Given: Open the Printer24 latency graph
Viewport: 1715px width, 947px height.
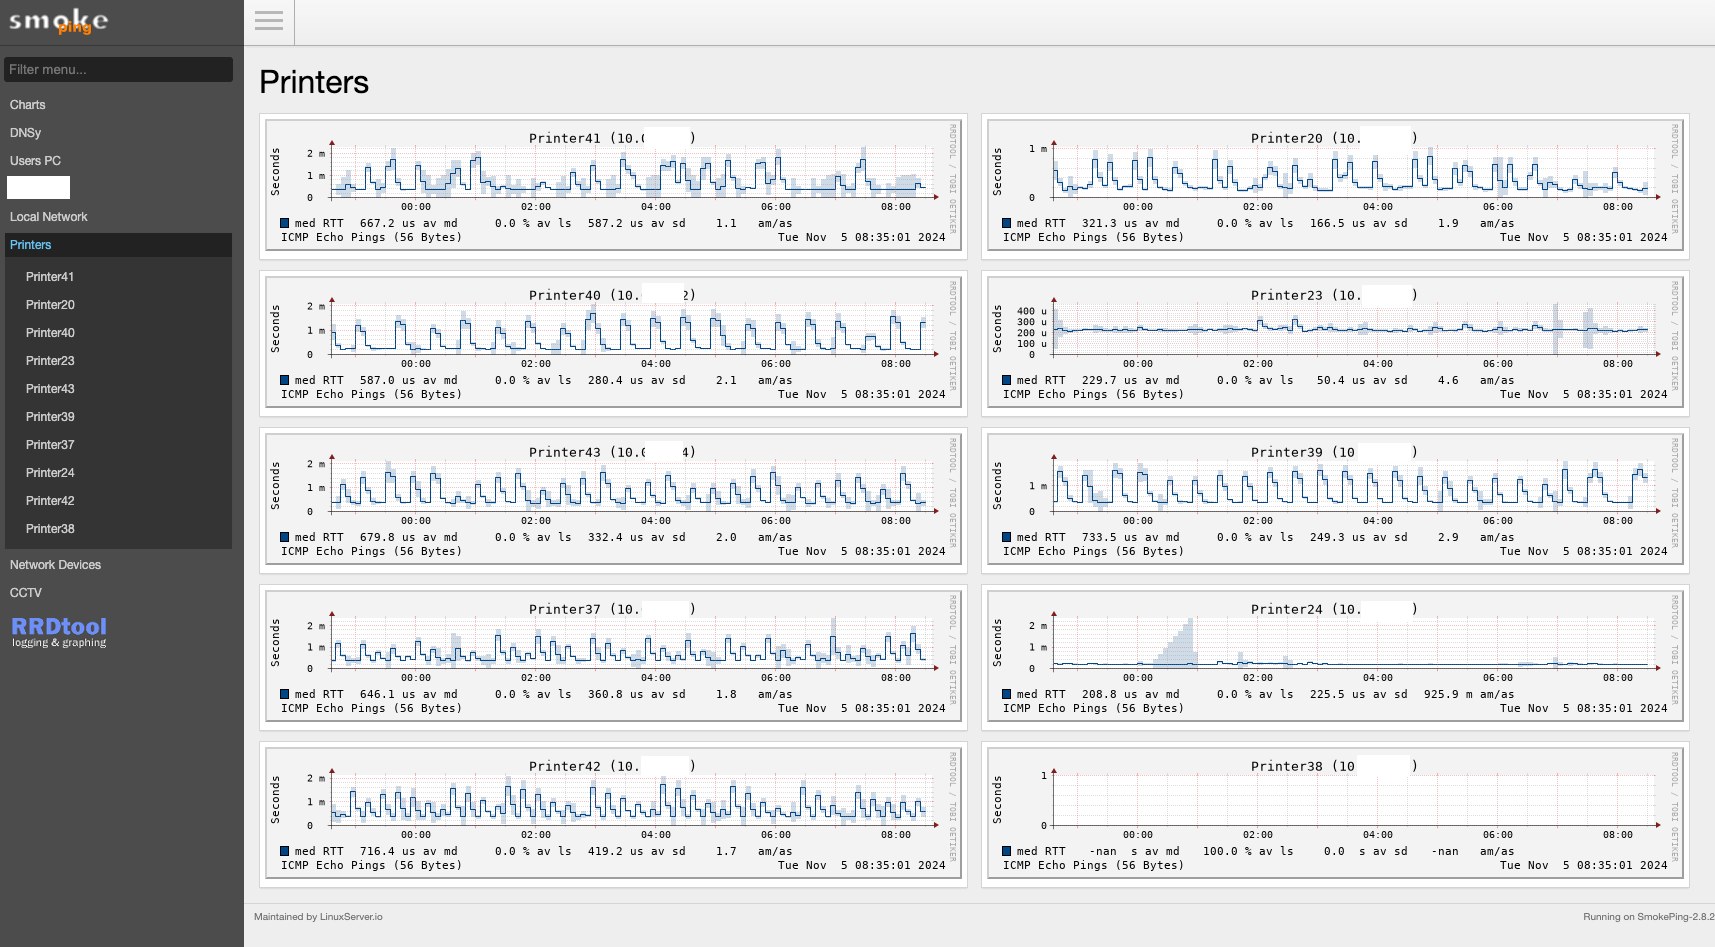Looking at the screenshot, I should (1335, 658).
